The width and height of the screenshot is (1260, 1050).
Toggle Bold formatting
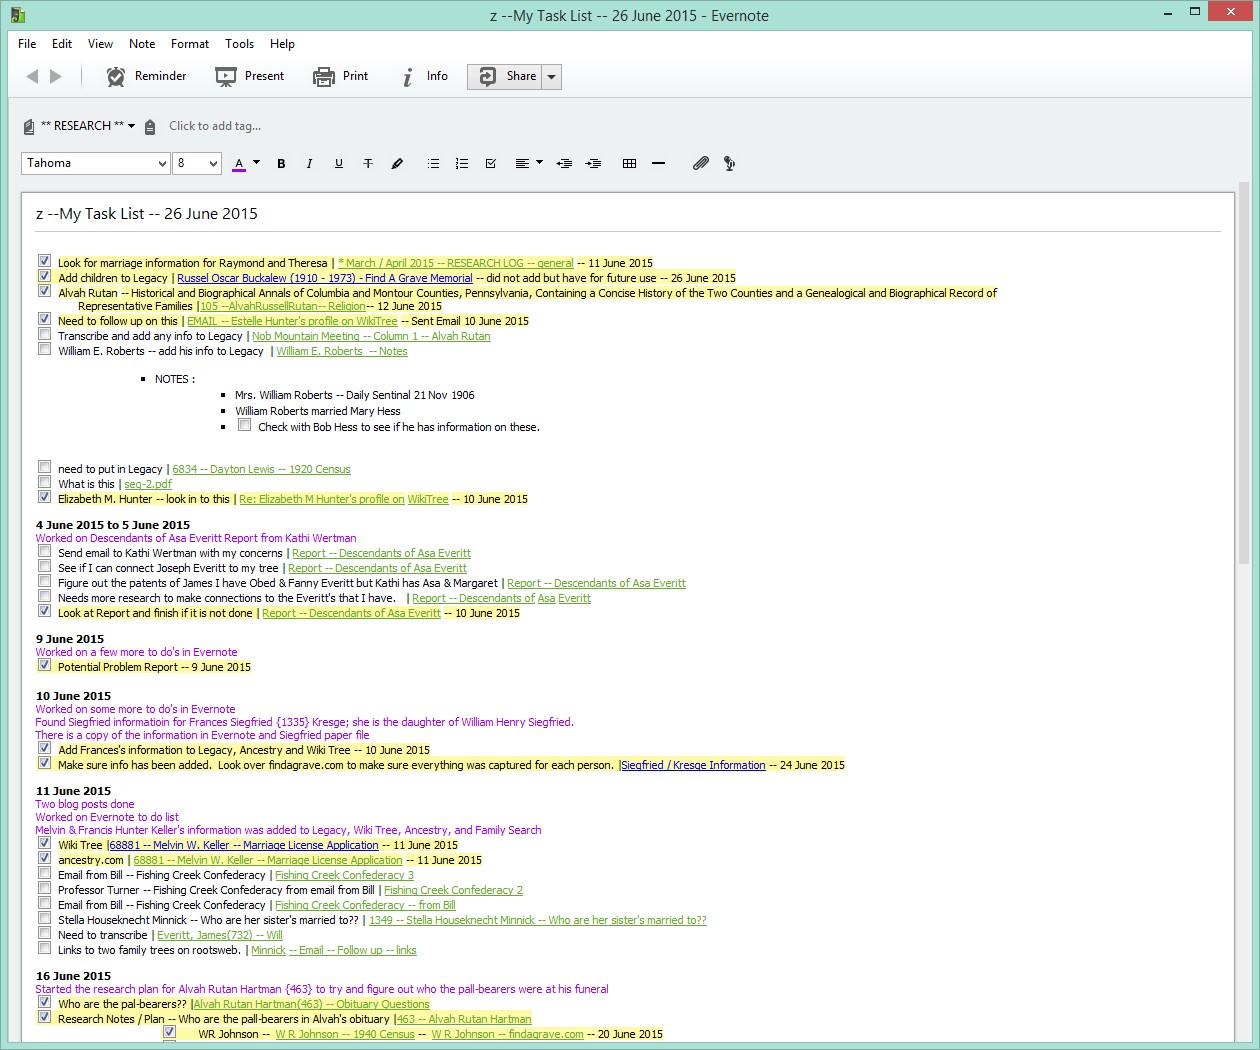tap(281, 164)
